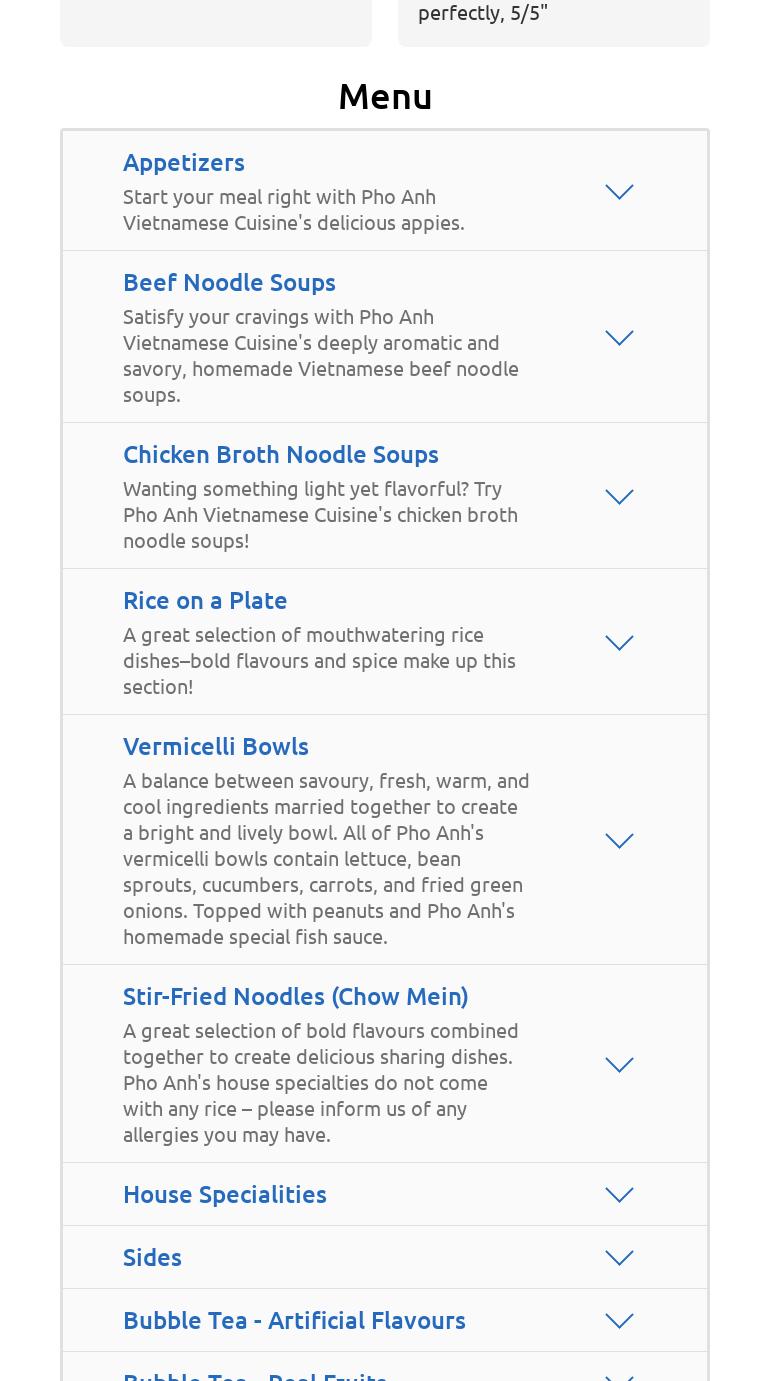Expand Stir-Fried Noodles chevron arrow
This screenshot has width=770, height=1381.
619,1065
